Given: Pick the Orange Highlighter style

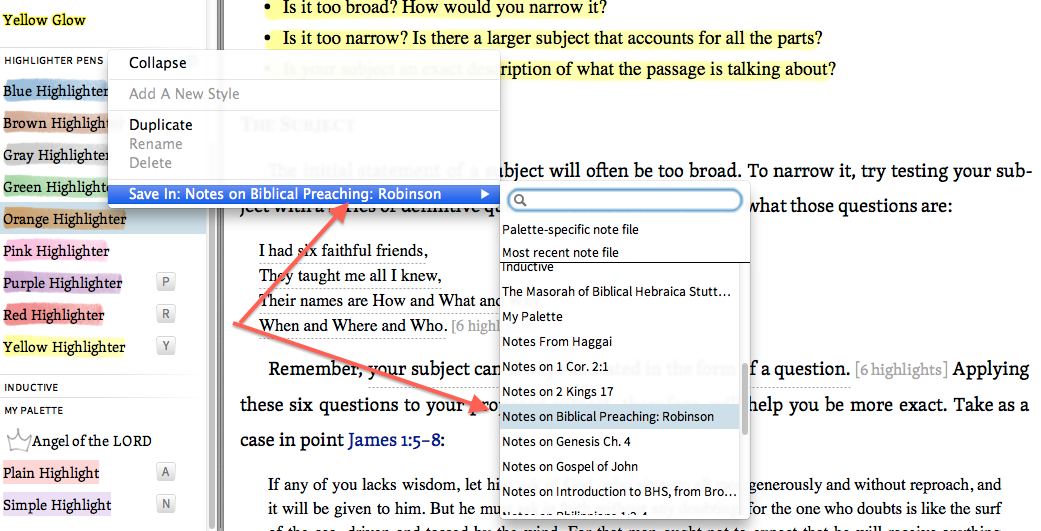Looking at the screenshot, I should (64, 219).
